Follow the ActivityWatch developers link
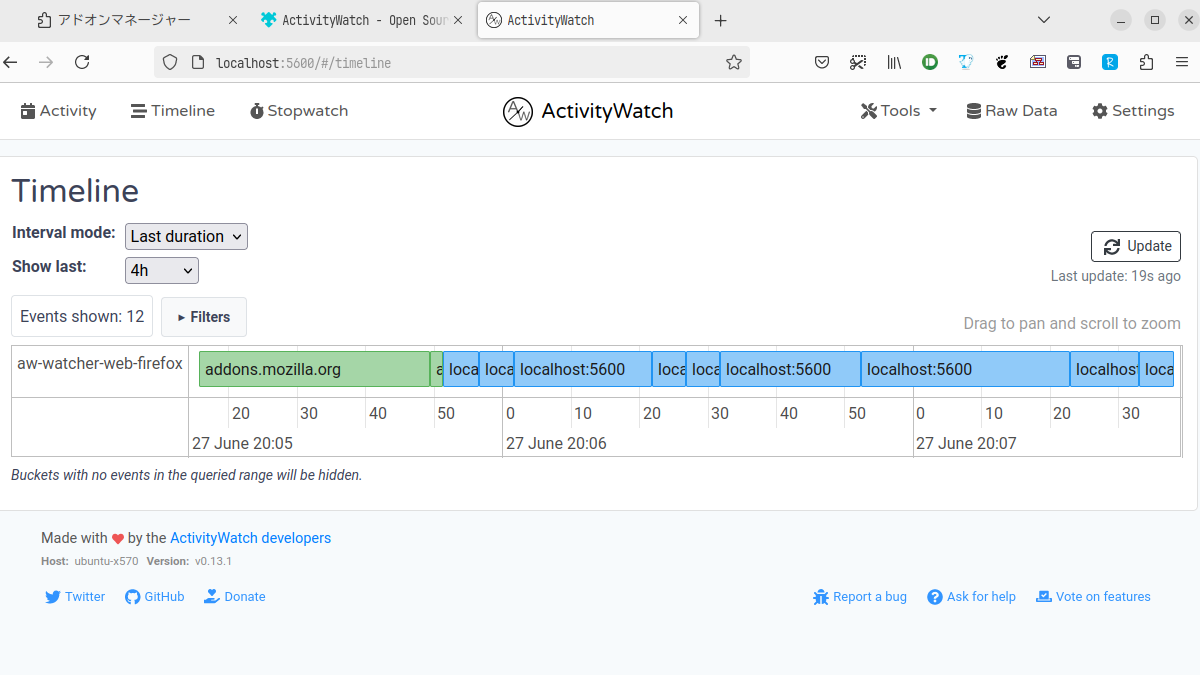The width and height of the screenshot is (1200, 675). point(250,537)
